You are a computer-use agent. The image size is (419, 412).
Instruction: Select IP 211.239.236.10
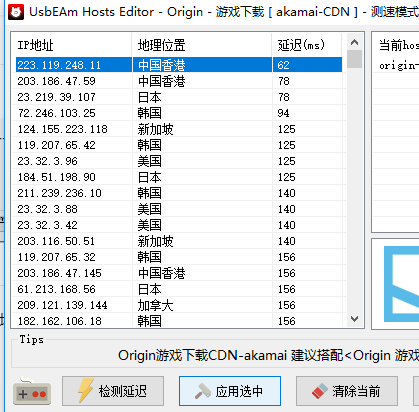[59, 193]
